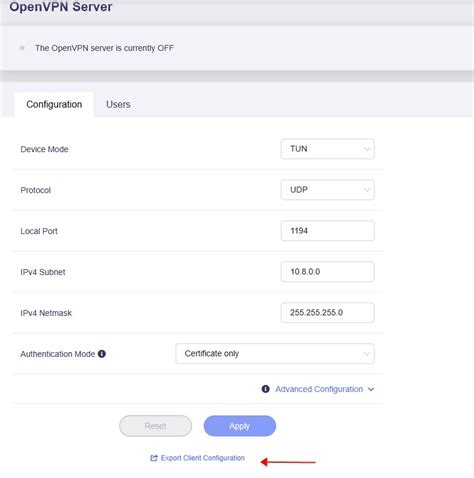
Task: Click the Advanced Configuration info icon
Action: (265, 389)
